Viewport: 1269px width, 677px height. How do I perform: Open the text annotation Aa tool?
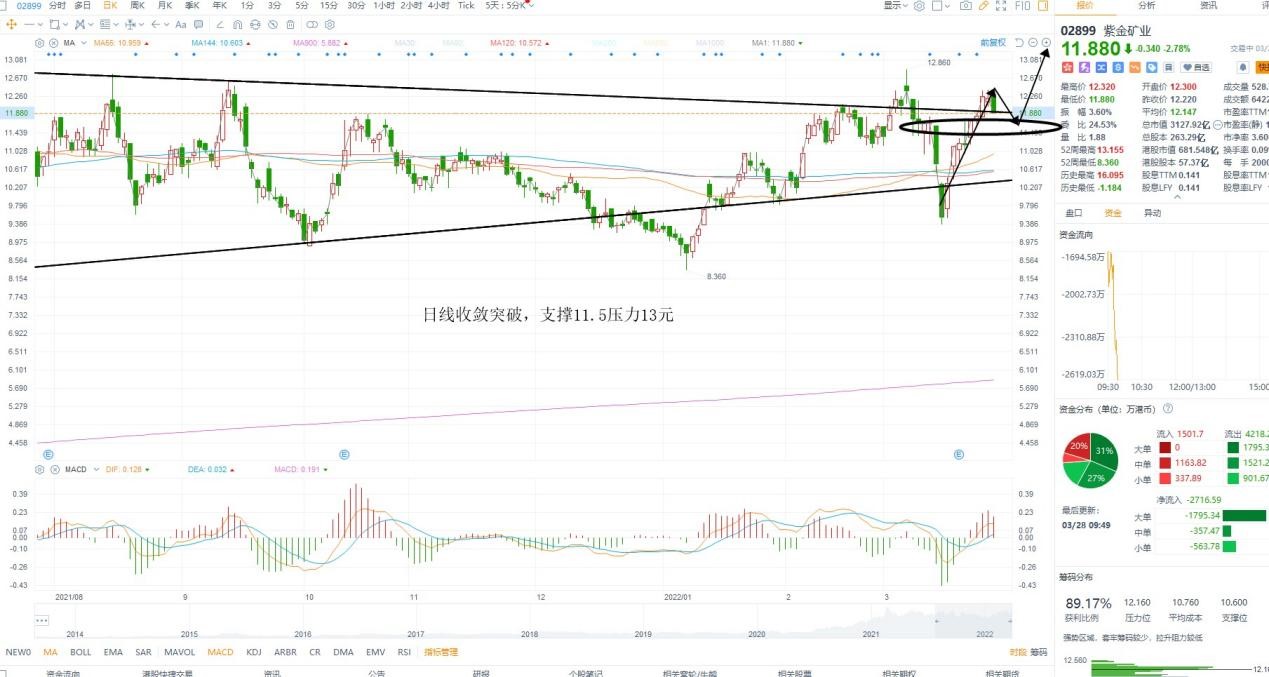[x=181, y=24]
